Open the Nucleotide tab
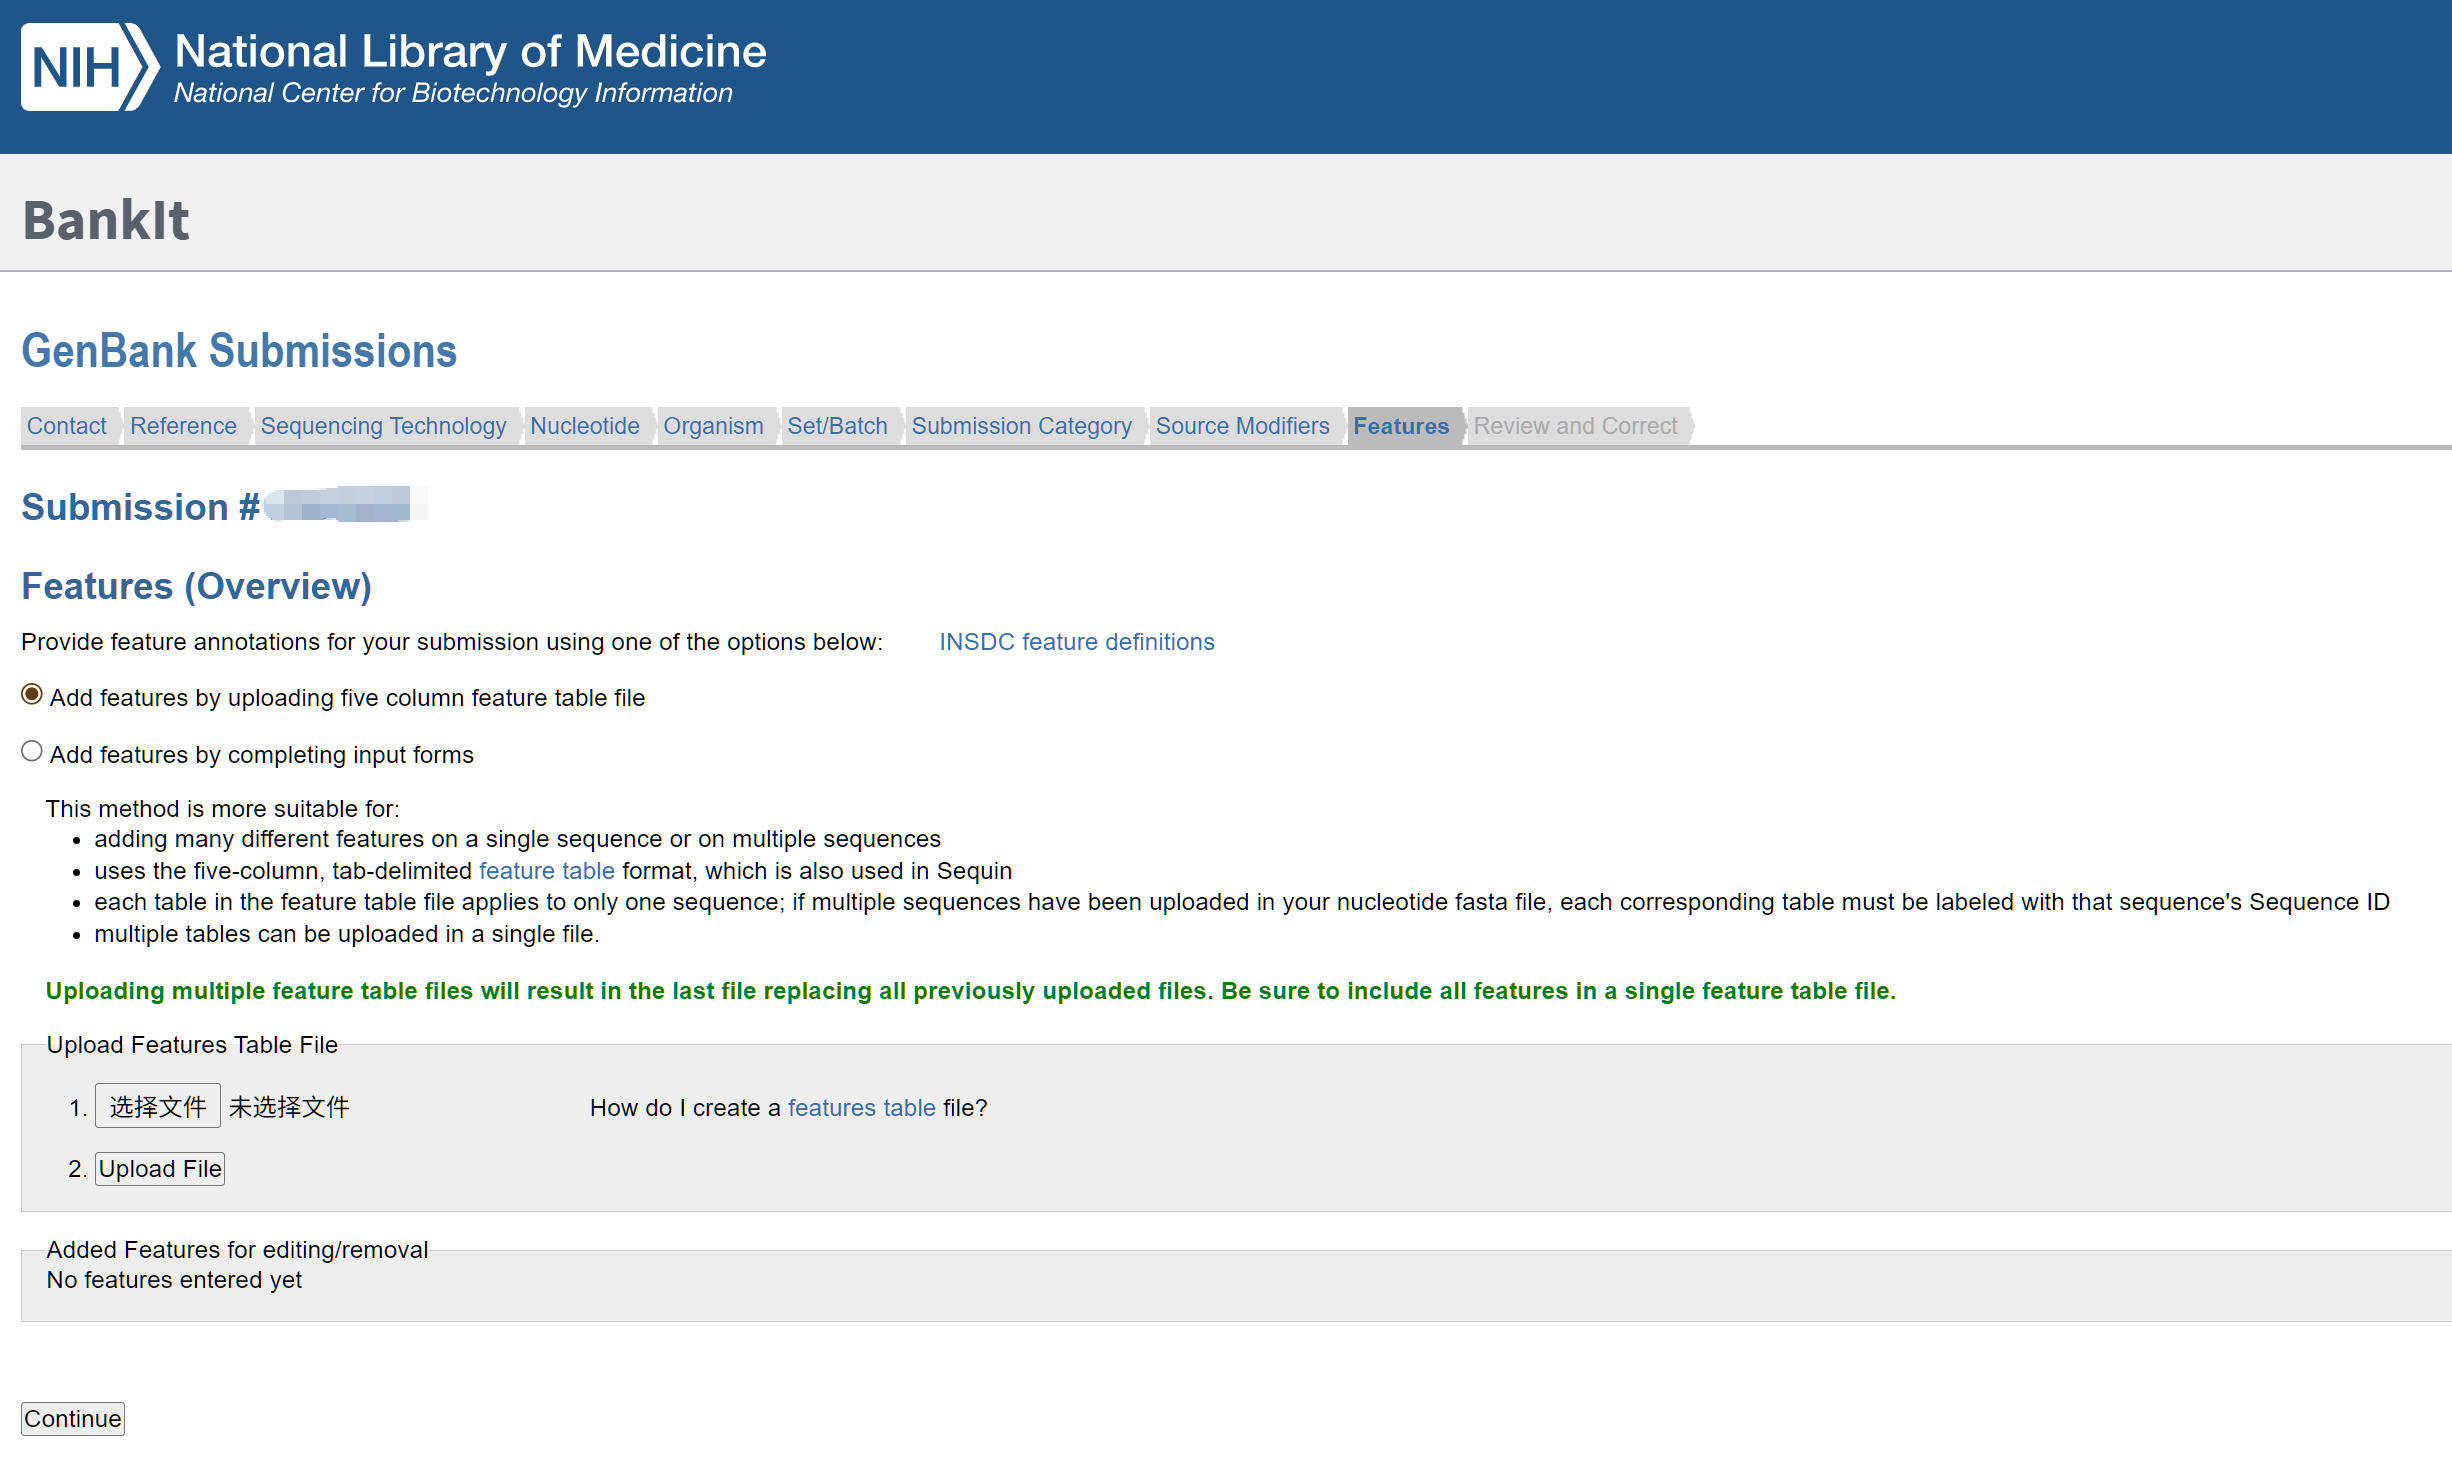2452x1460 pixels. (x=584, y=426)
